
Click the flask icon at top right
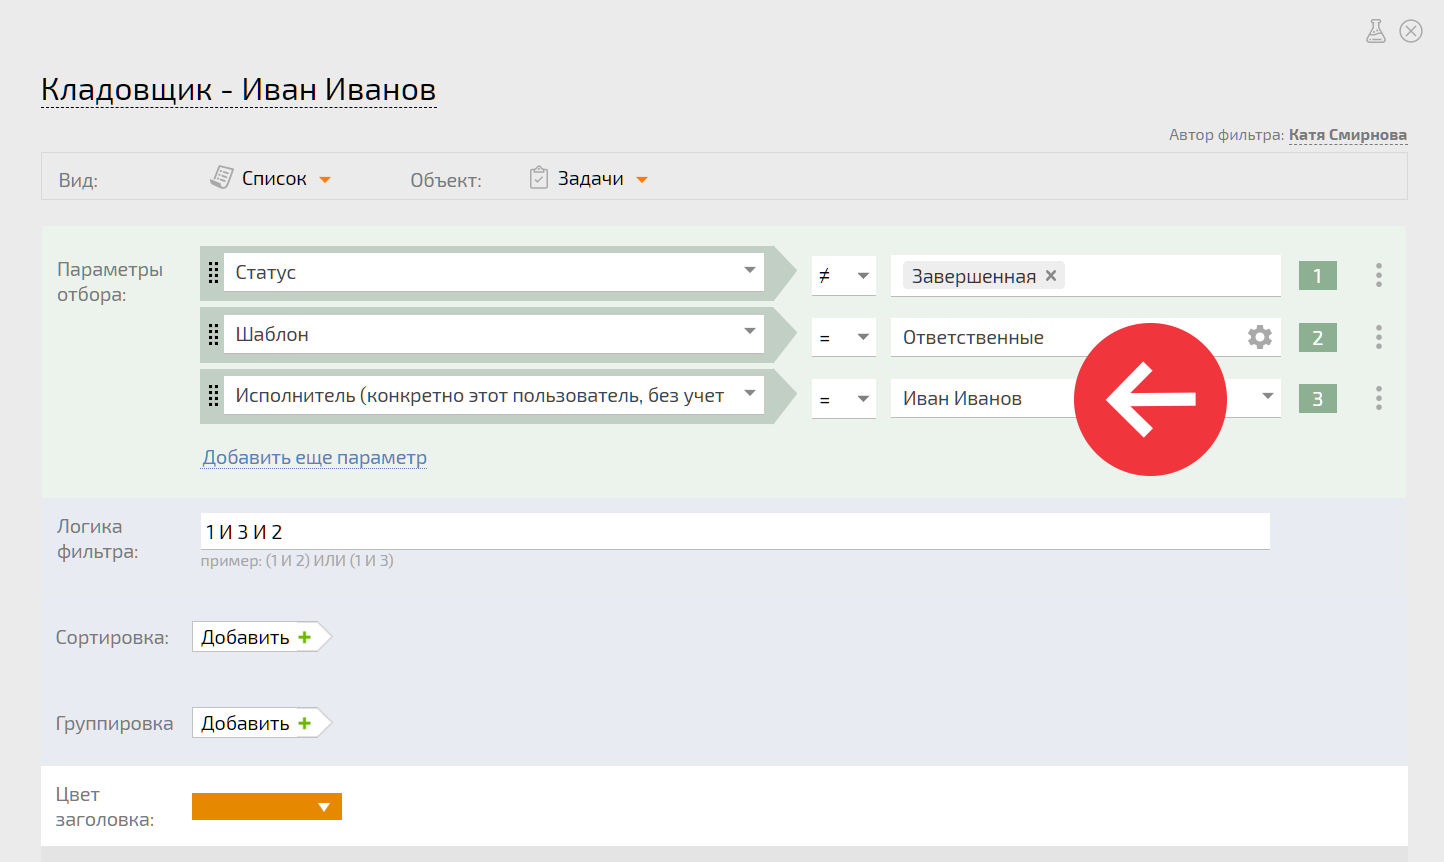pos(1376,31)
